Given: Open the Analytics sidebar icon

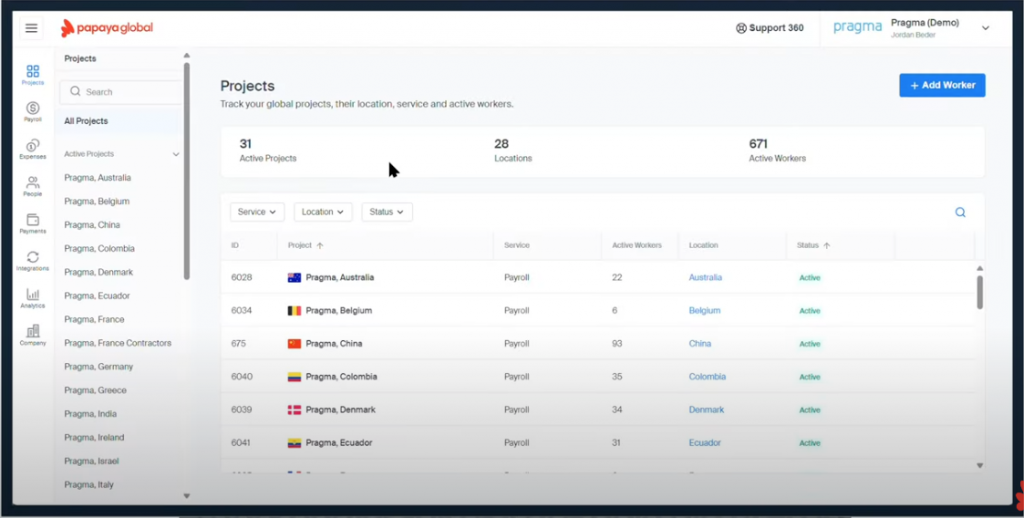Looking at the screenshot, I should [x=33, y=298].
